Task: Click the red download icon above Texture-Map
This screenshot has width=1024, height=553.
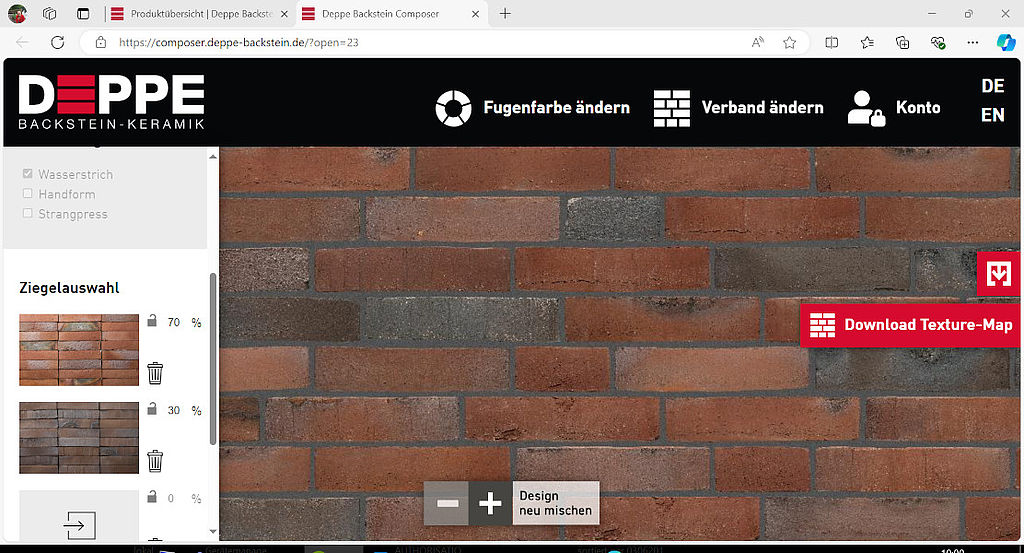Action: tap(998, 274)
